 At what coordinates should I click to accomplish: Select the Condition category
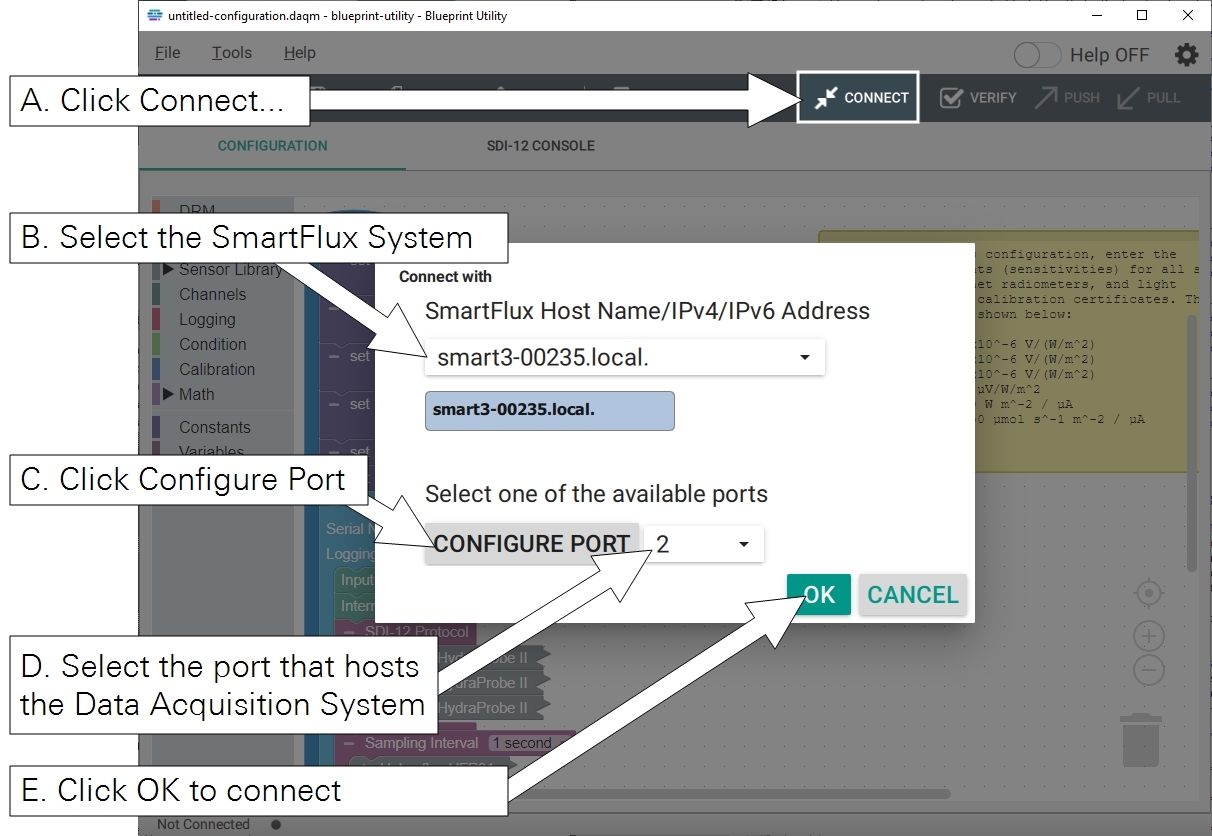click(x=212, y=344)
